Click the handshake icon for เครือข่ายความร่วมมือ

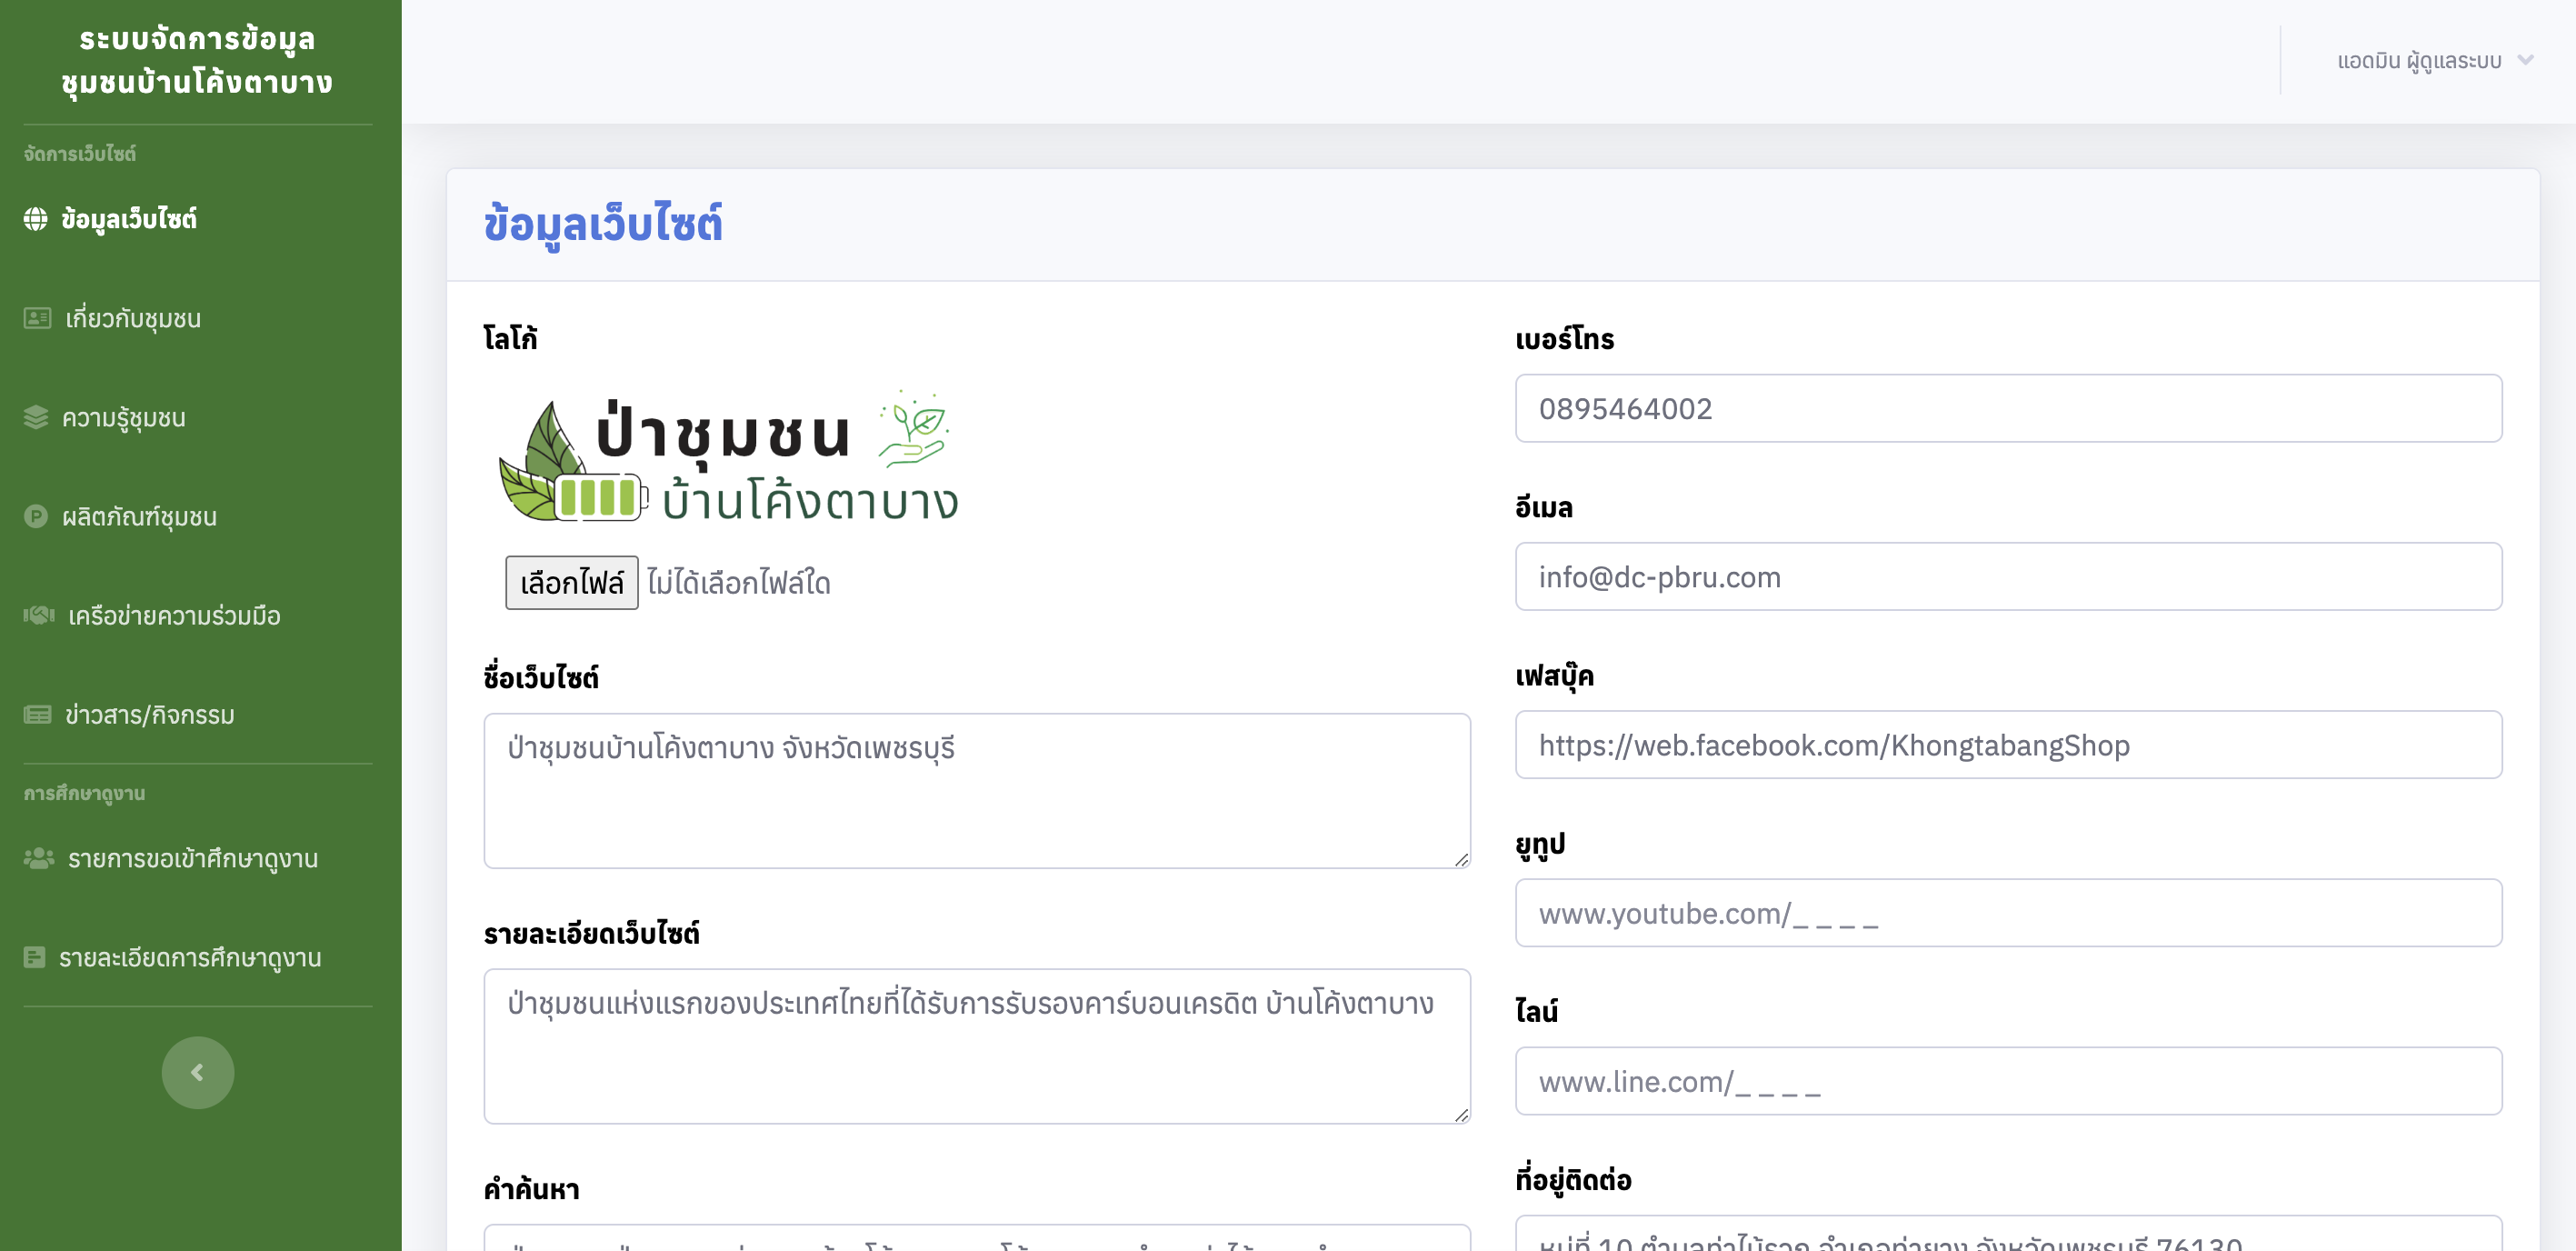[39, 615]
